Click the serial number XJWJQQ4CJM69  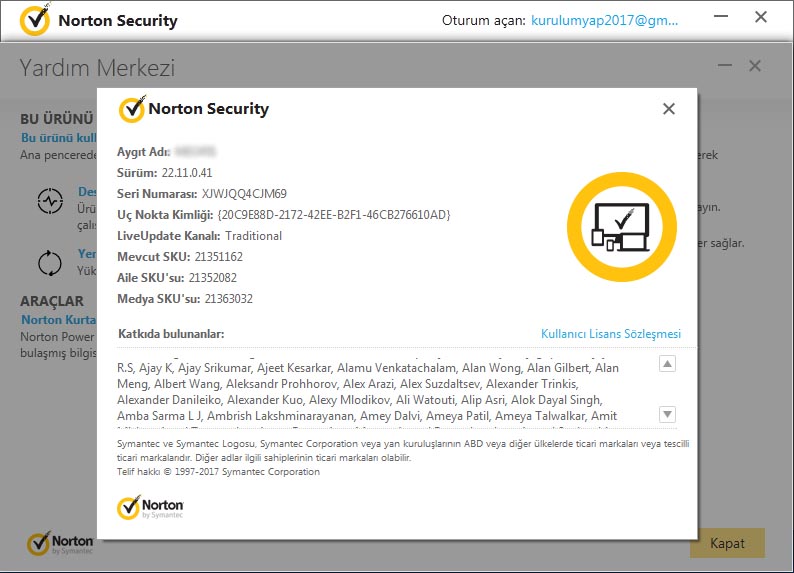pyautogui.click(x=244, y=194)
